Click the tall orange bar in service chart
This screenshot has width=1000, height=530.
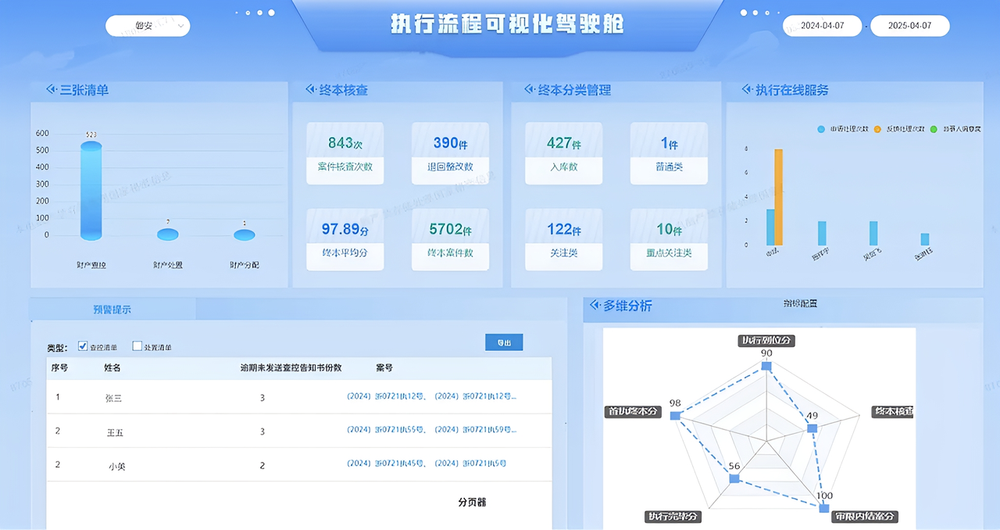click(779, 197)
